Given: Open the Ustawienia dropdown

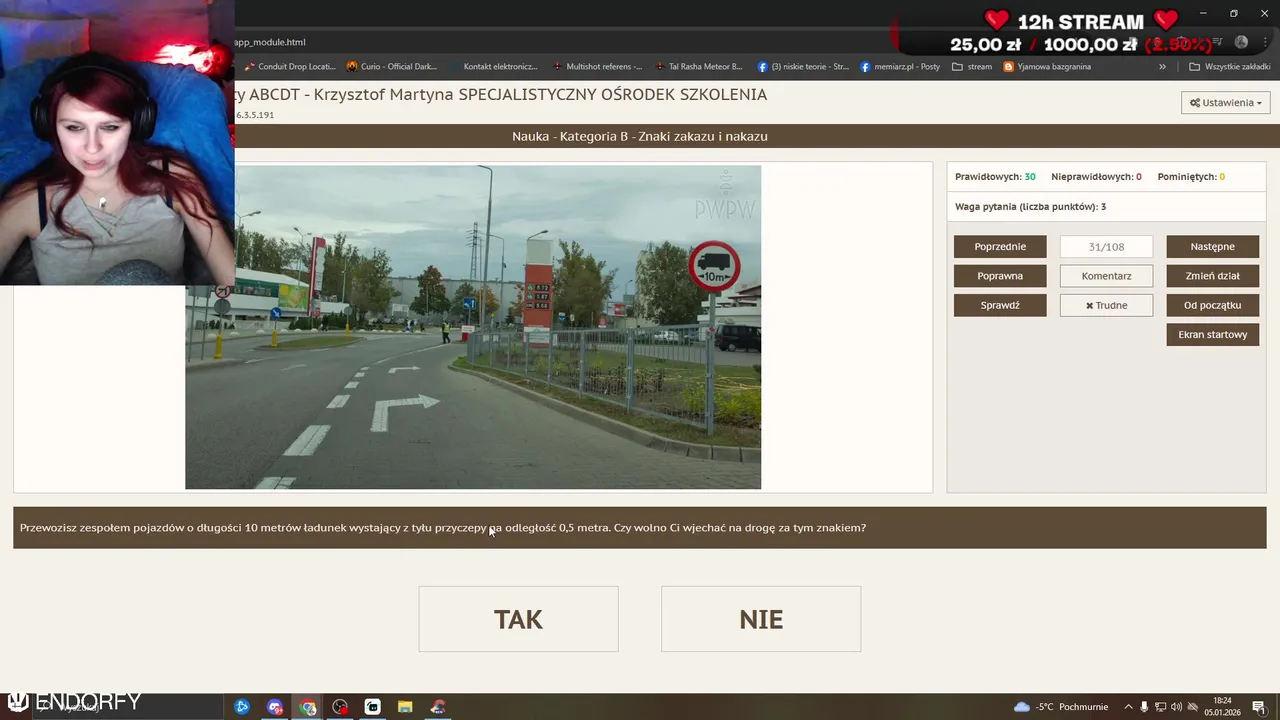Looking at the screenshot, I should tap(1225, 102).
